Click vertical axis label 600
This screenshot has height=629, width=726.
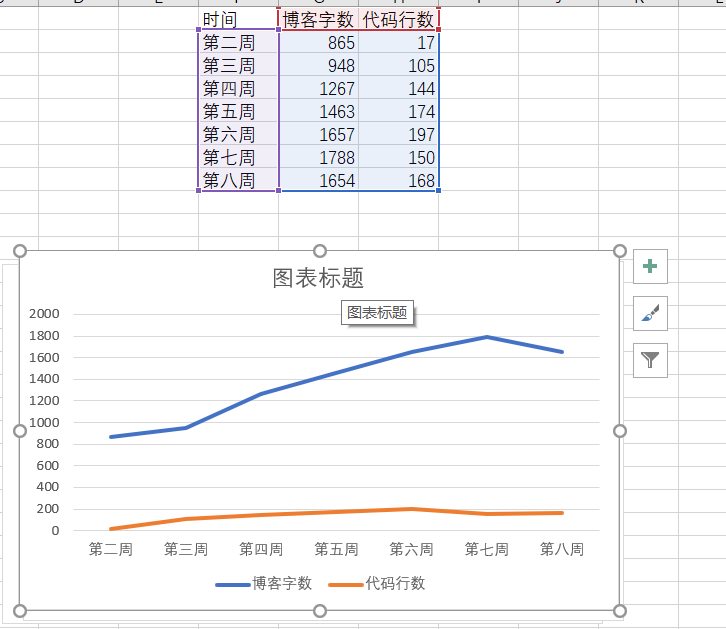point(48,466)
